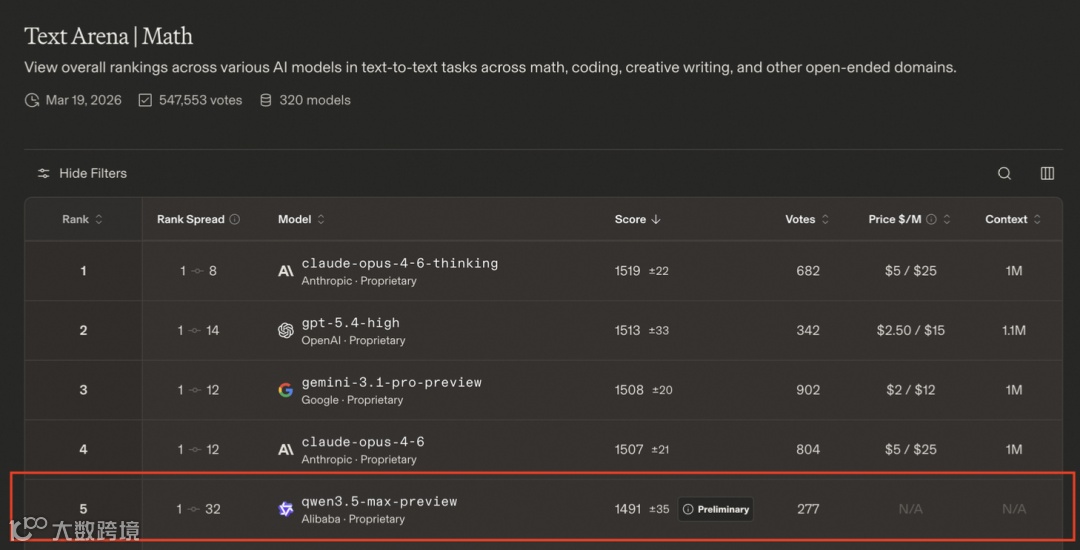Image resolution: width=1080 pixels, height=550 pixels.
Task: Click Price $/M info icon
Action: click(931, 220)
